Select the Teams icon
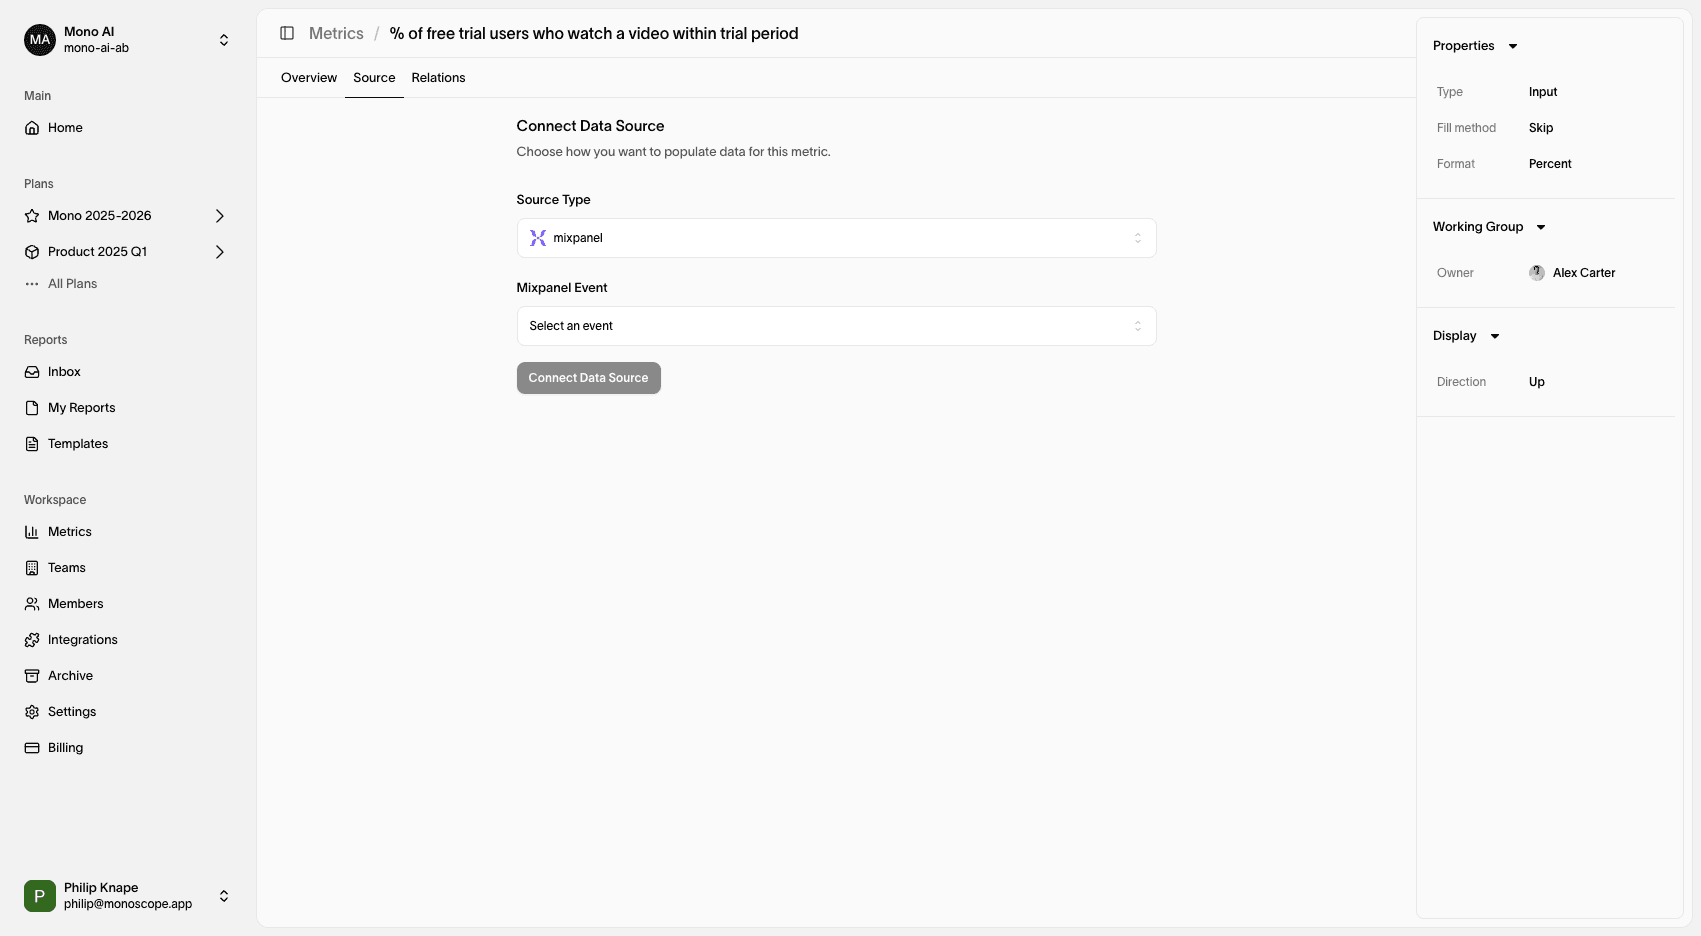This screenshot has width=1701, height=936. (31, 567)
